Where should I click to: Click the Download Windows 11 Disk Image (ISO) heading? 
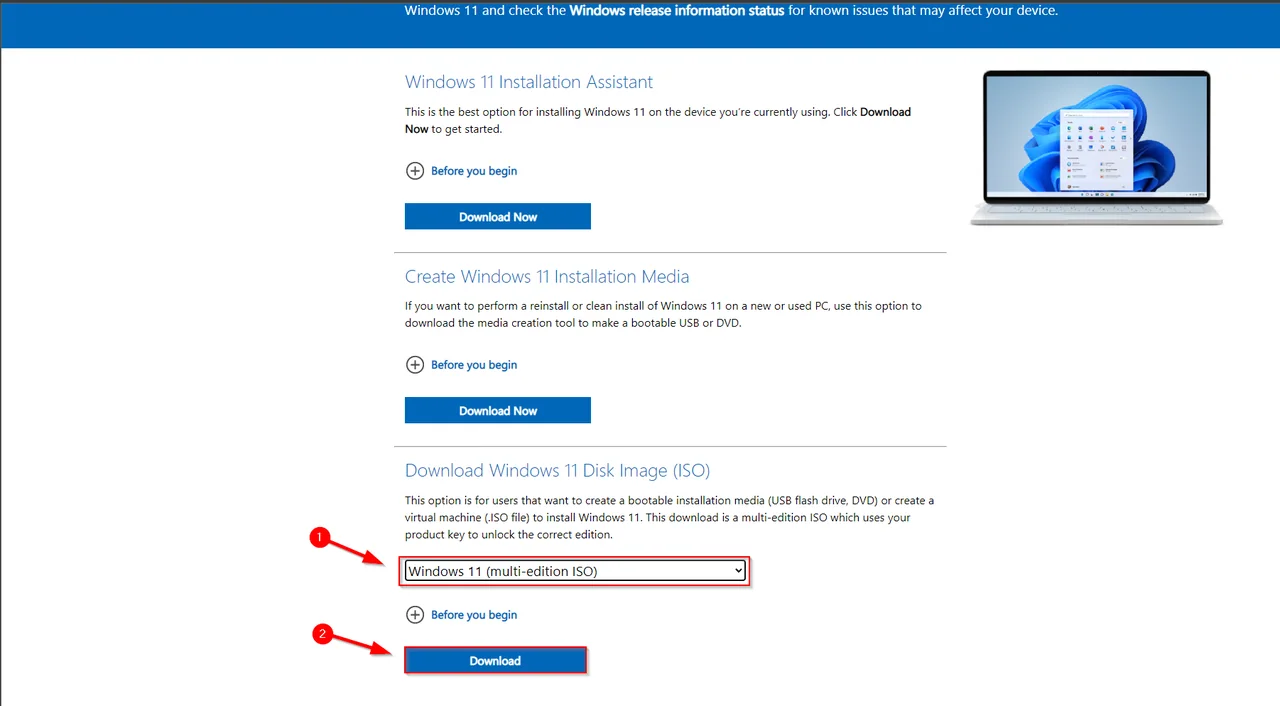click(x=557, y=470)
